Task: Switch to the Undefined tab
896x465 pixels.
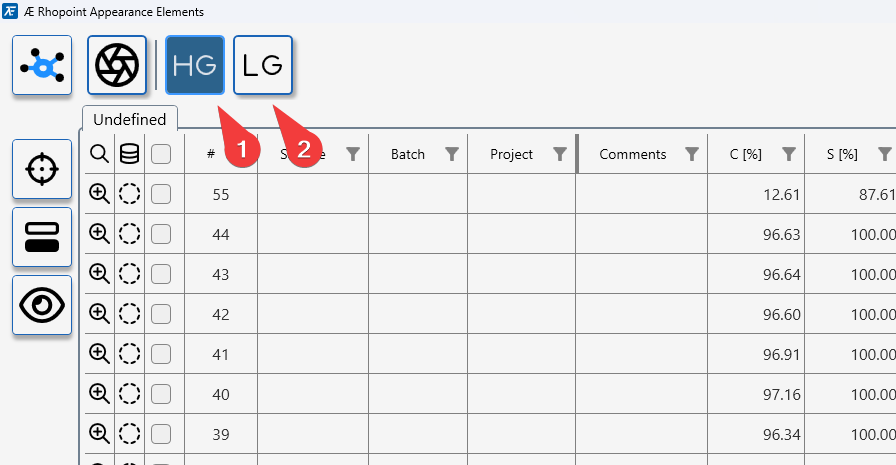Action: [x=130, y=119]
